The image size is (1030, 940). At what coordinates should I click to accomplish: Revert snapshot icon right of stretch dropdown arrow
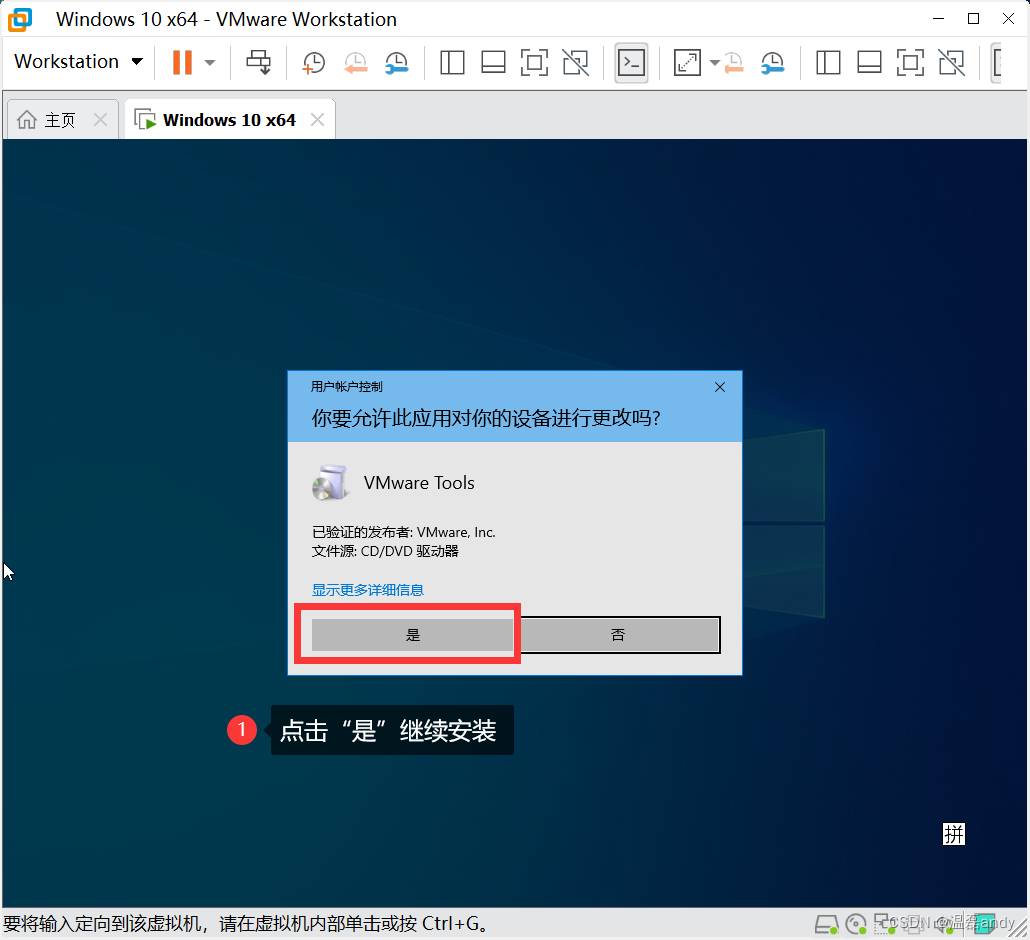coord(733,63)
